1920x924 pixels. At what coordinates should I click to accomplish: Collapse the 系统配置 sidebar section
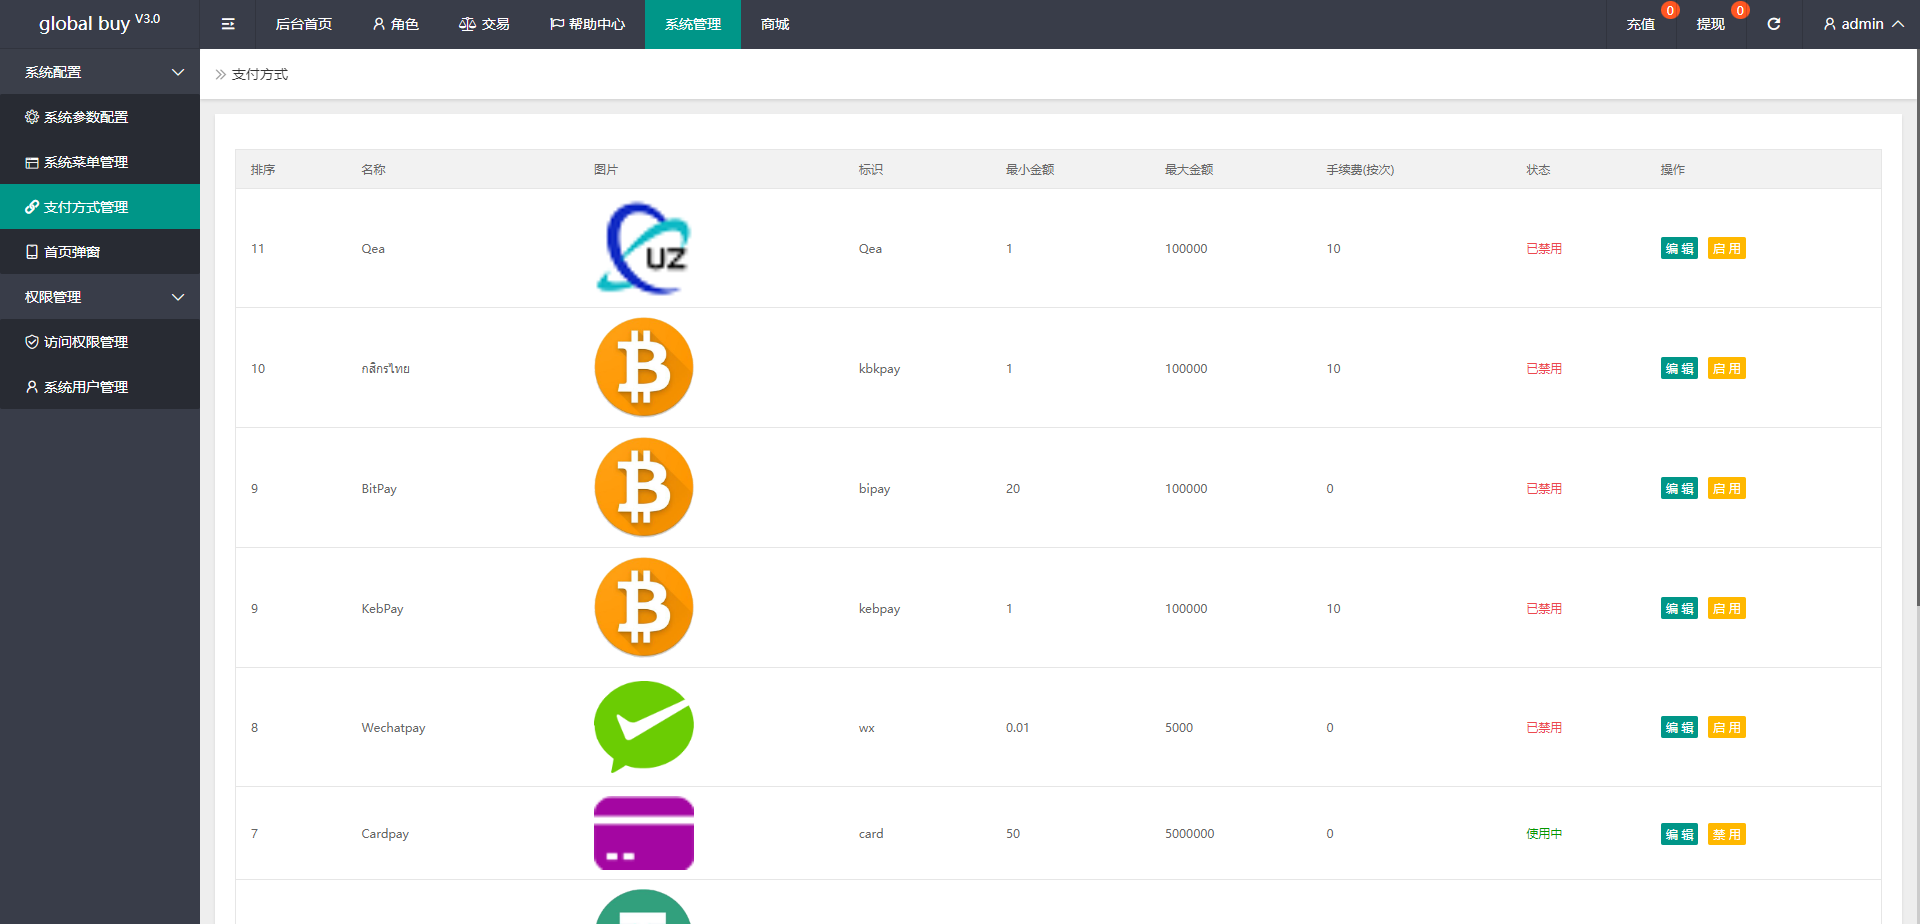click(100, 72)
